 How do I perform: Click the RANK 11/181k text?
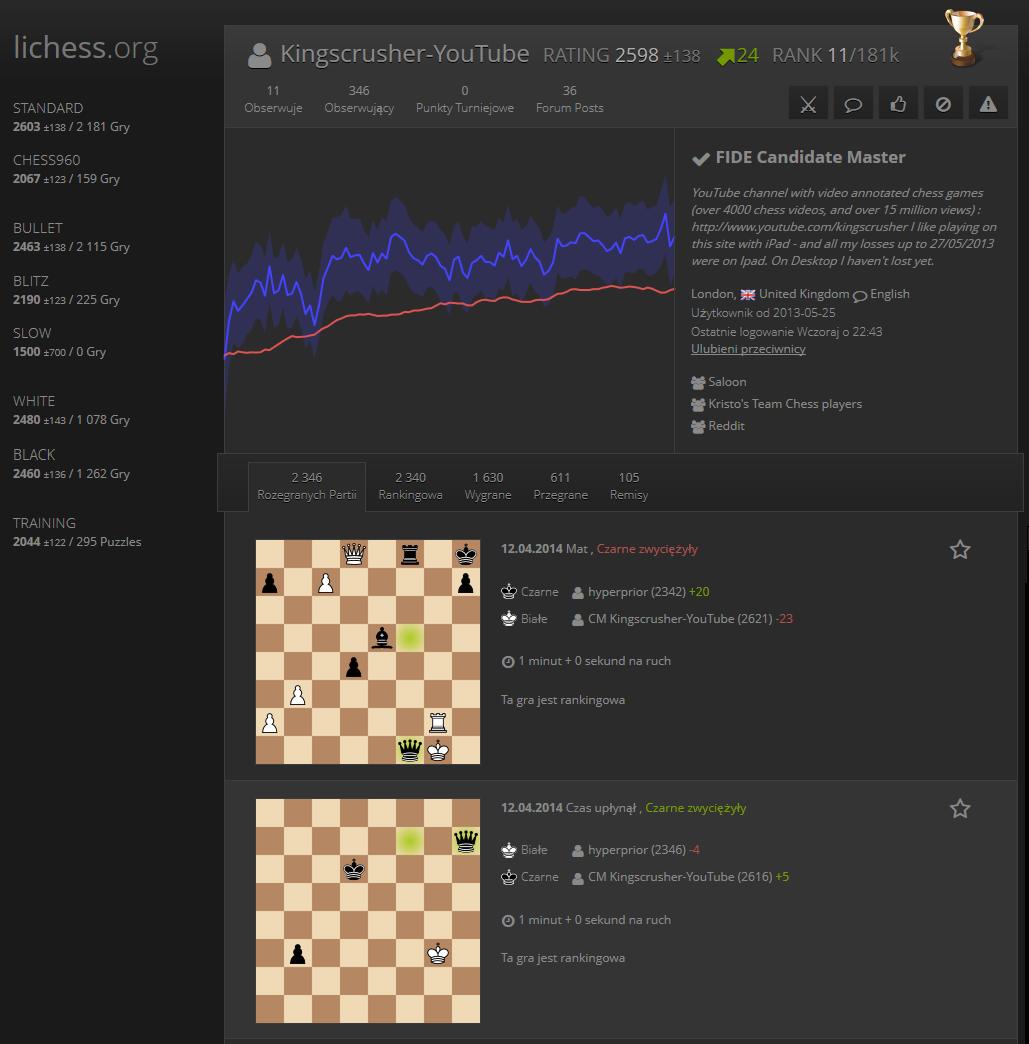tap(836, 55)
